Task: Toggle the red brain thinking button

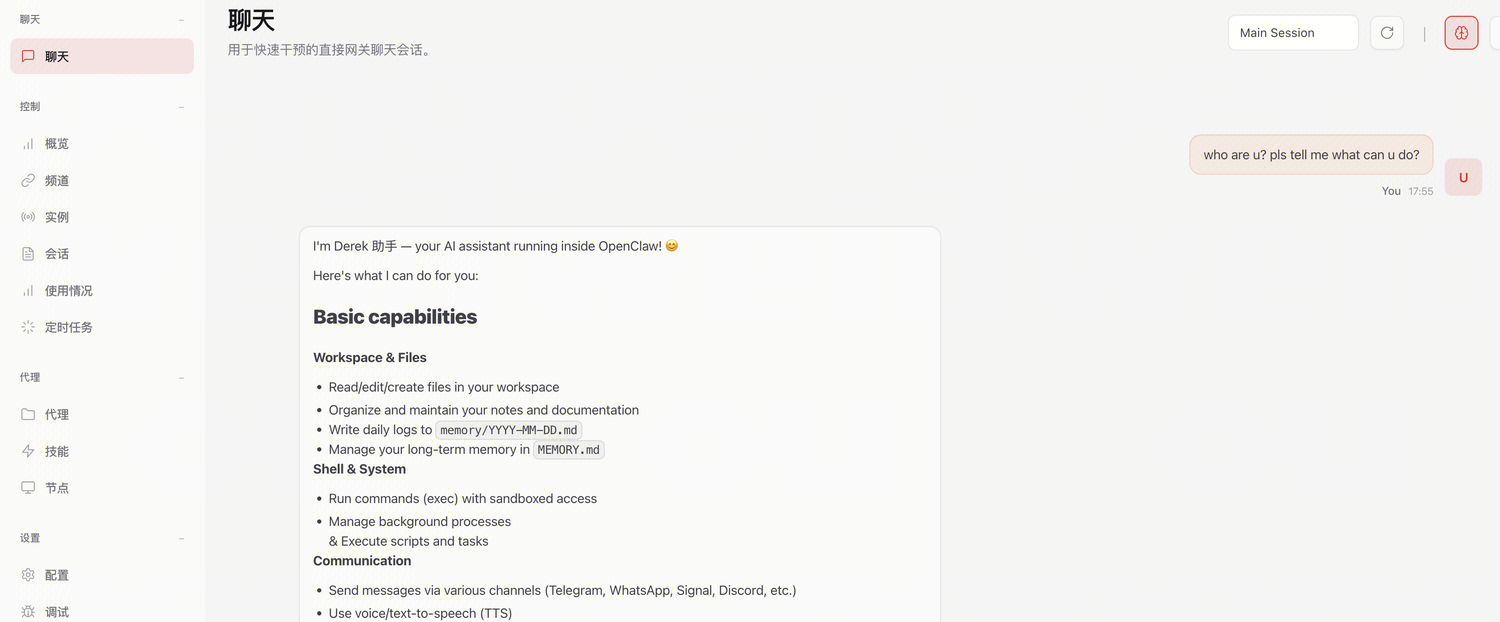Action: pyautogui.click(x=1461, y=33)
